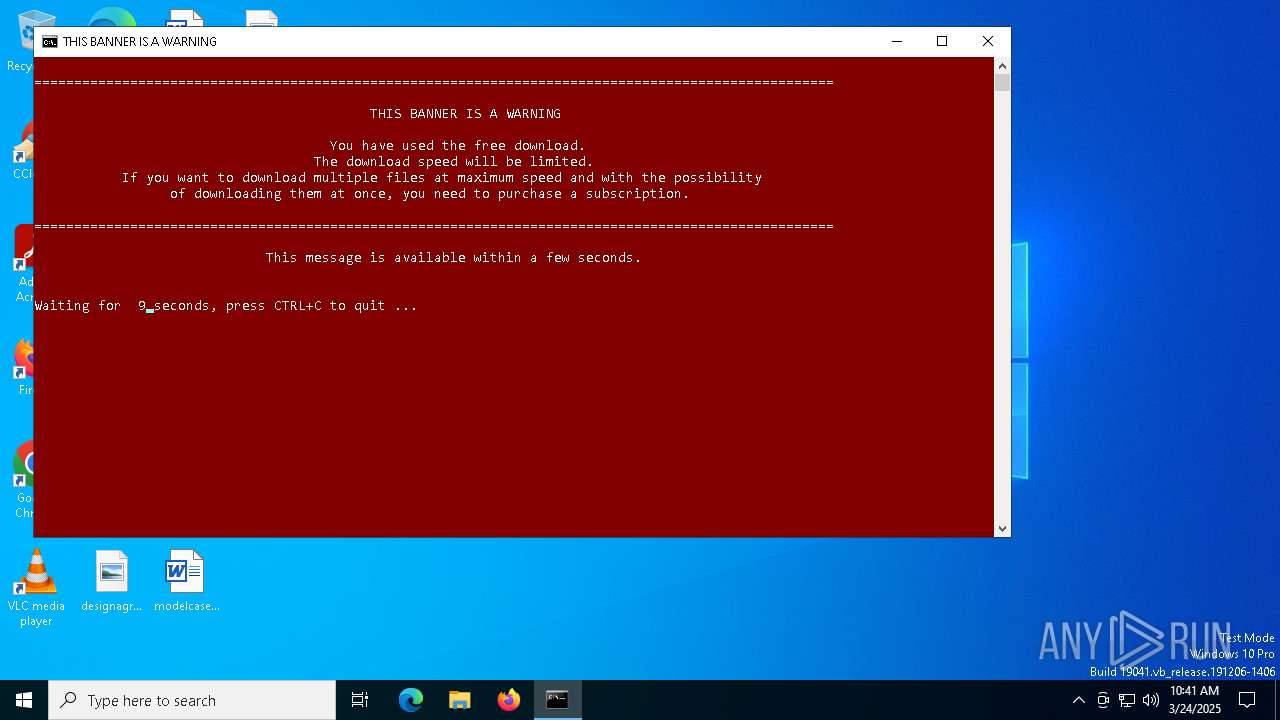Viewport: 1280px width, 720px height.
Task: Show hidden system tray icons
Action: pyautogui.click(x=1078, y=700)
